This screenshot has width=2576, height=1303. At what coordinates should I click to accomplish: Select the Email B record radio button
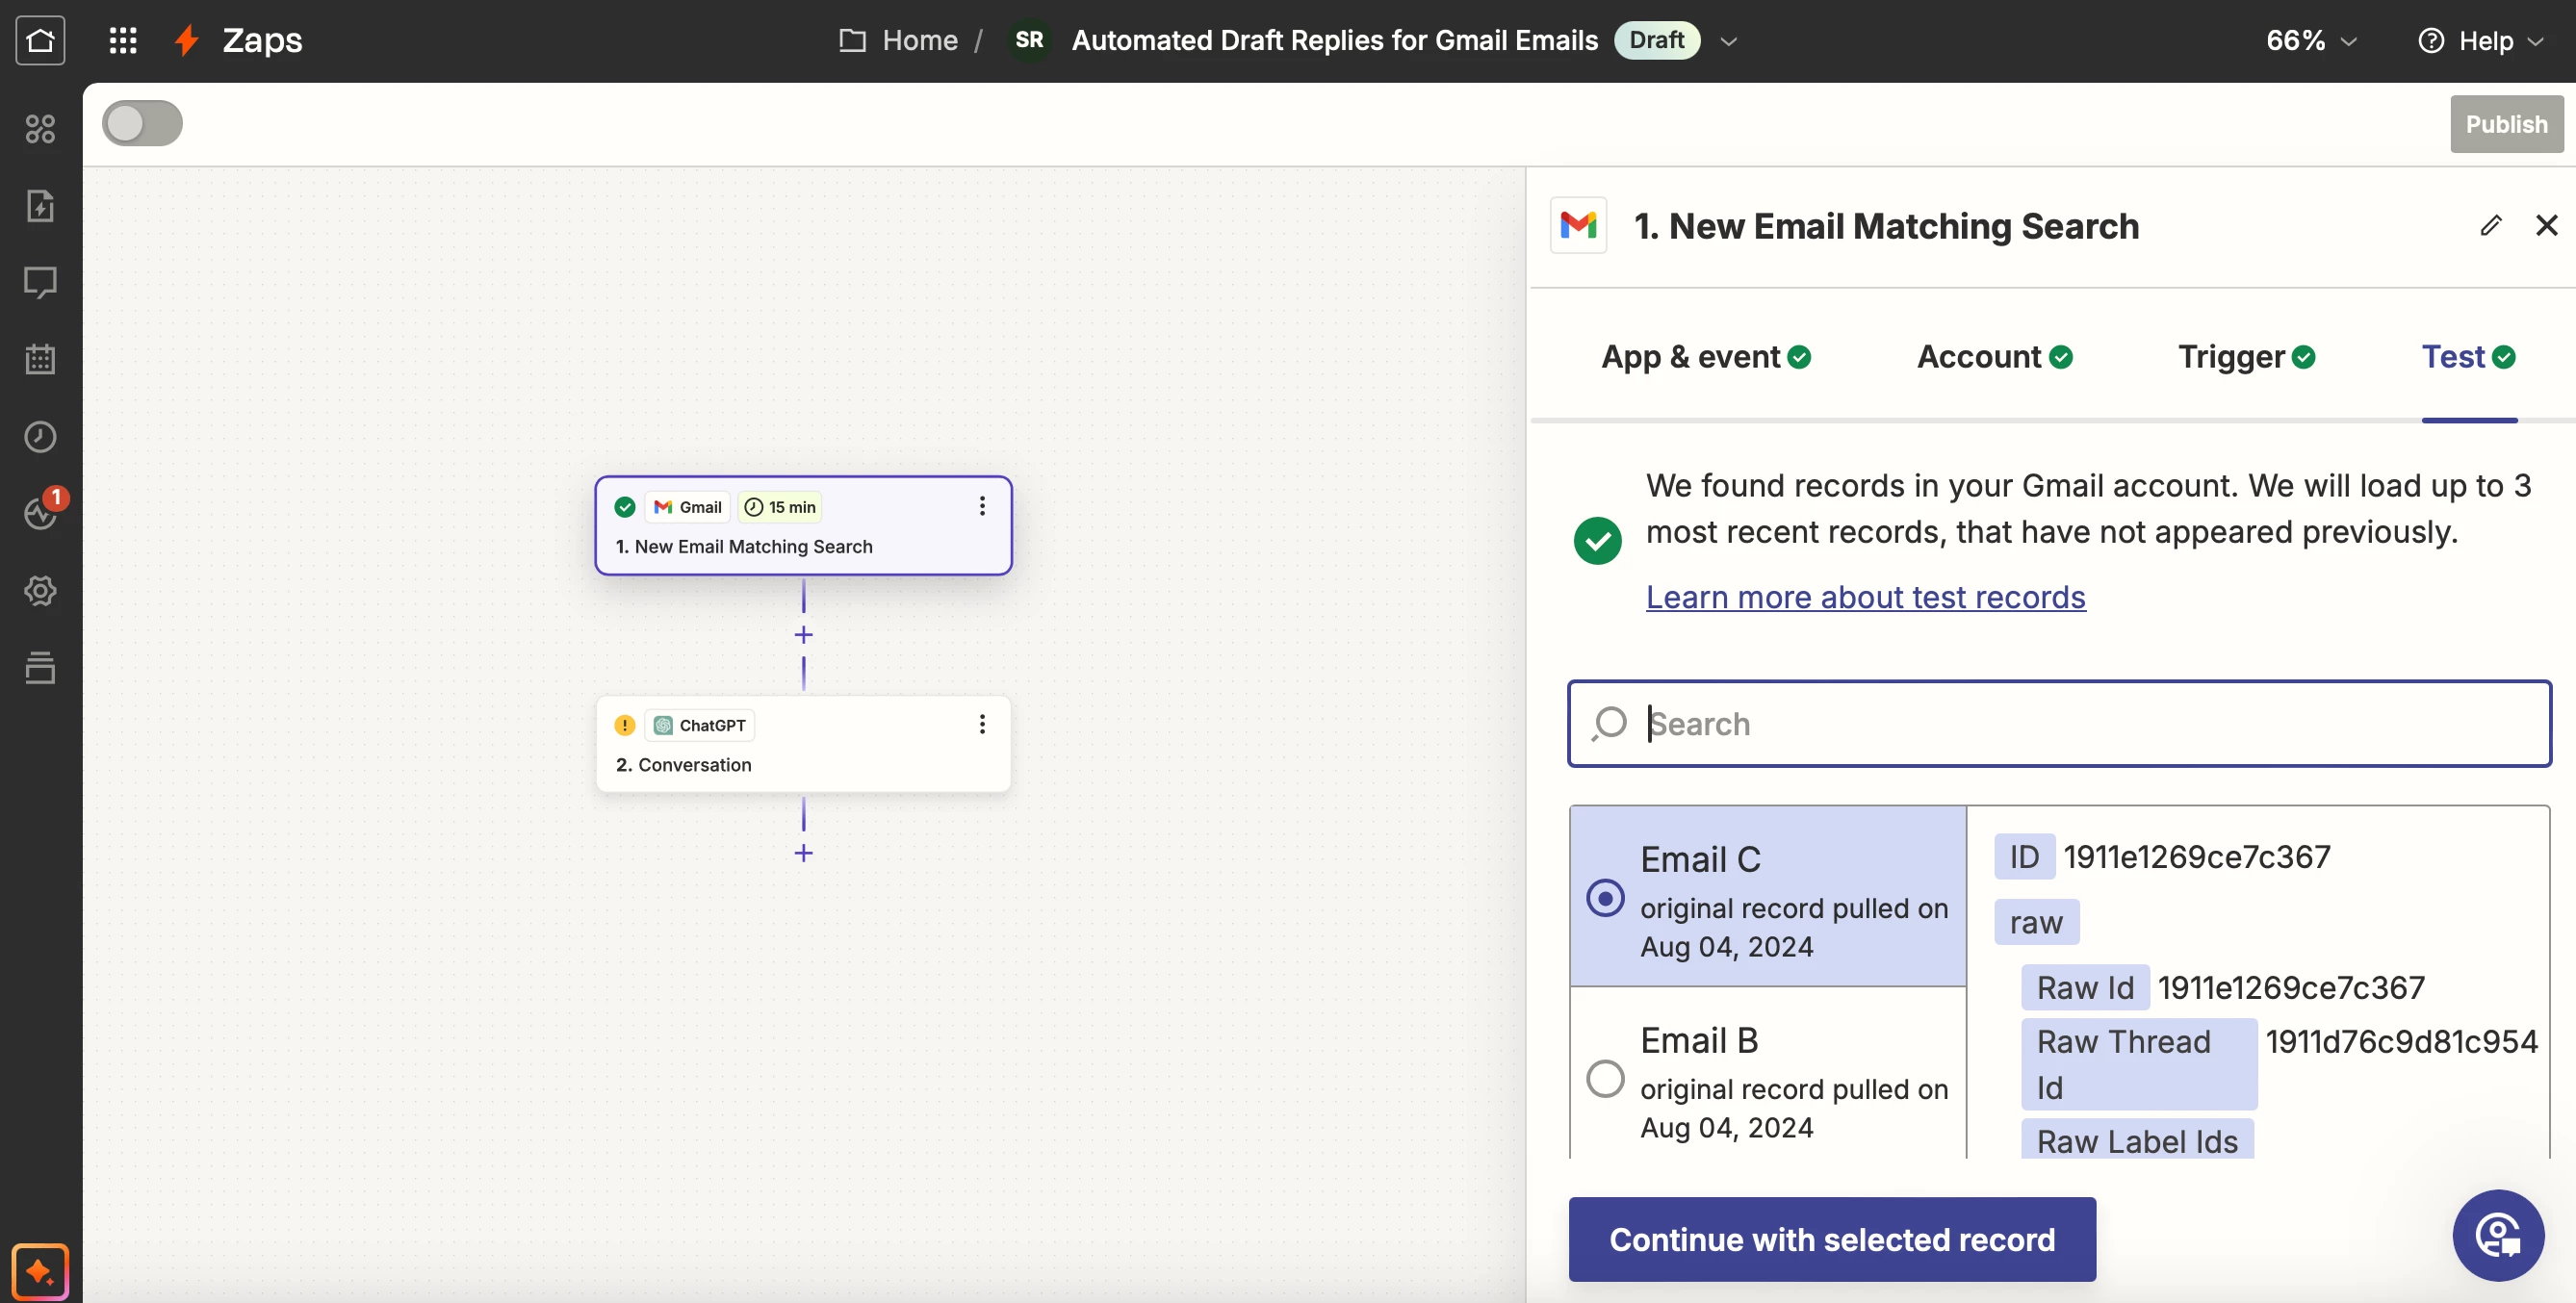(1605, 1079)
